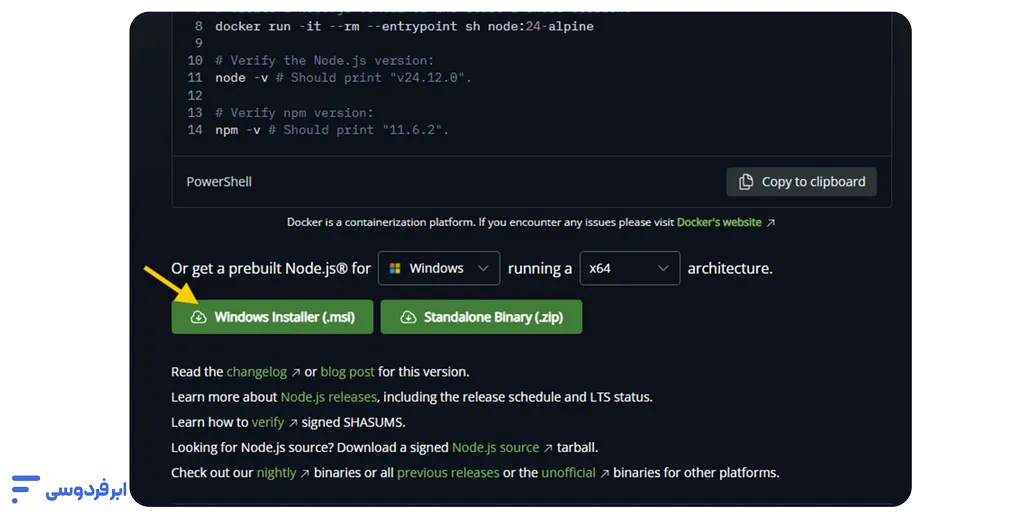The height and width of the screenshot is (515, 1024).
Task: Click the comment '# Verify the Node.js version:'
Action: click(x=325, y=61)
